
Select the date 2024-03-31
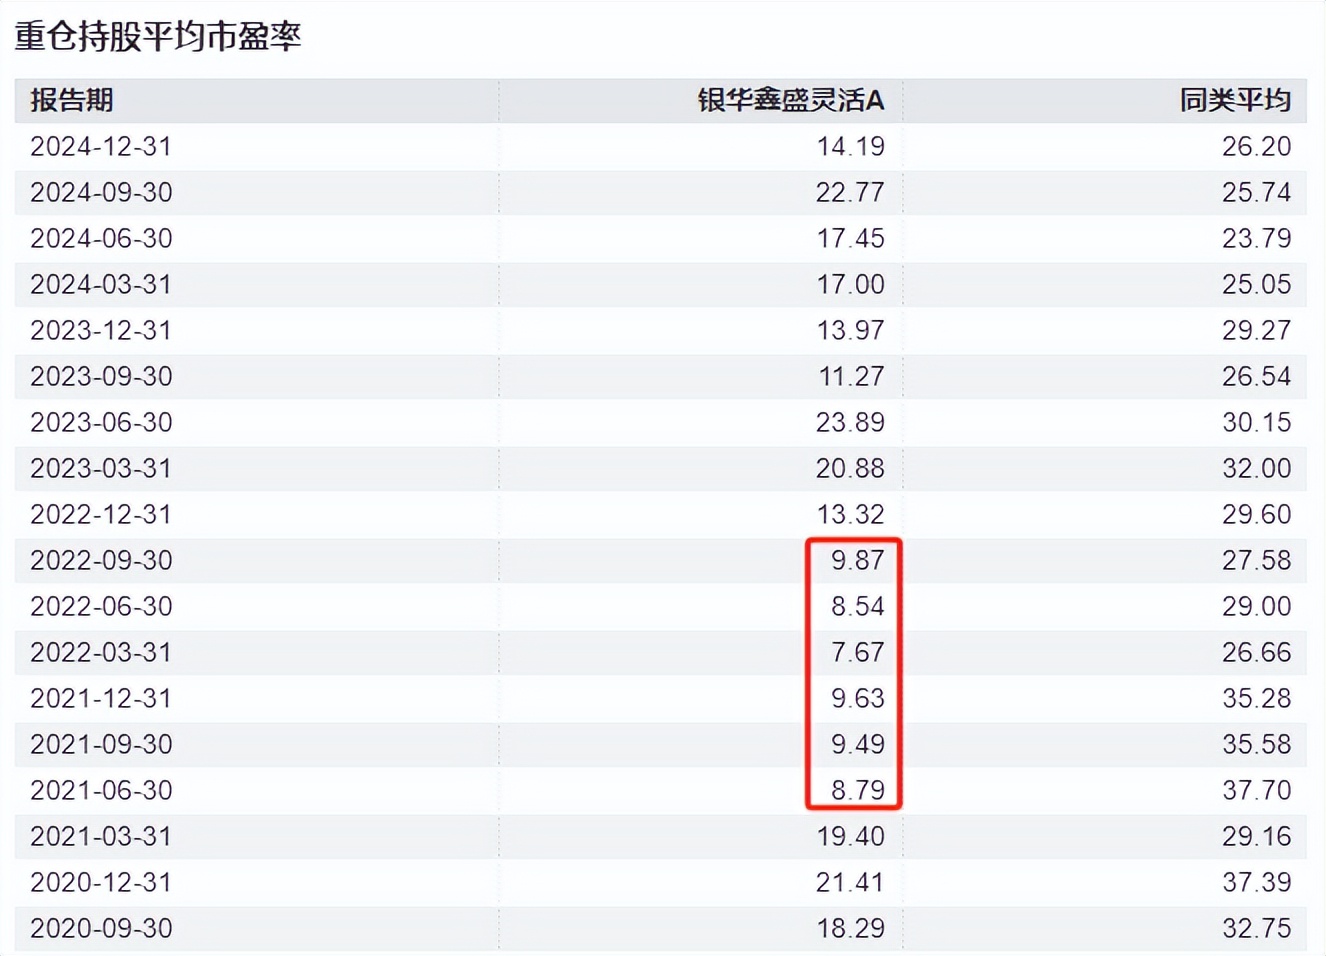pyautogui.click(x=101, y=284)
